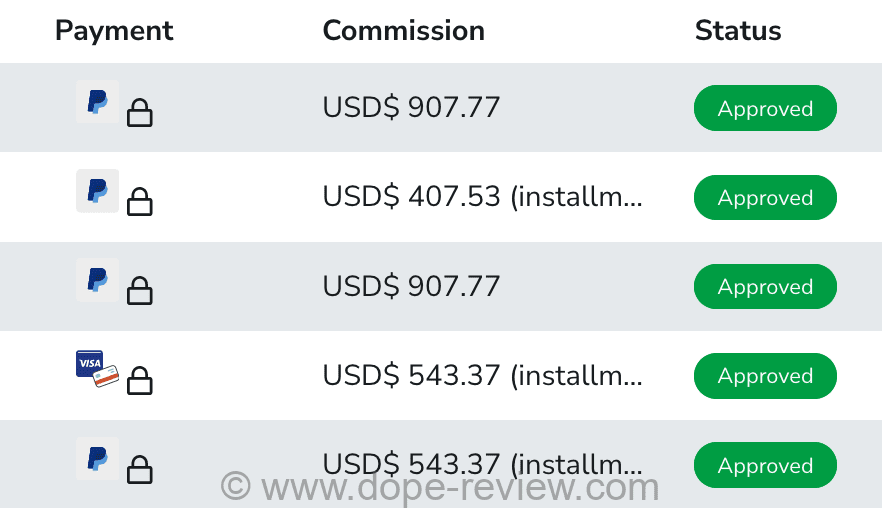
Task: Click the Visa credit card icon
Action: coord(97,369)
